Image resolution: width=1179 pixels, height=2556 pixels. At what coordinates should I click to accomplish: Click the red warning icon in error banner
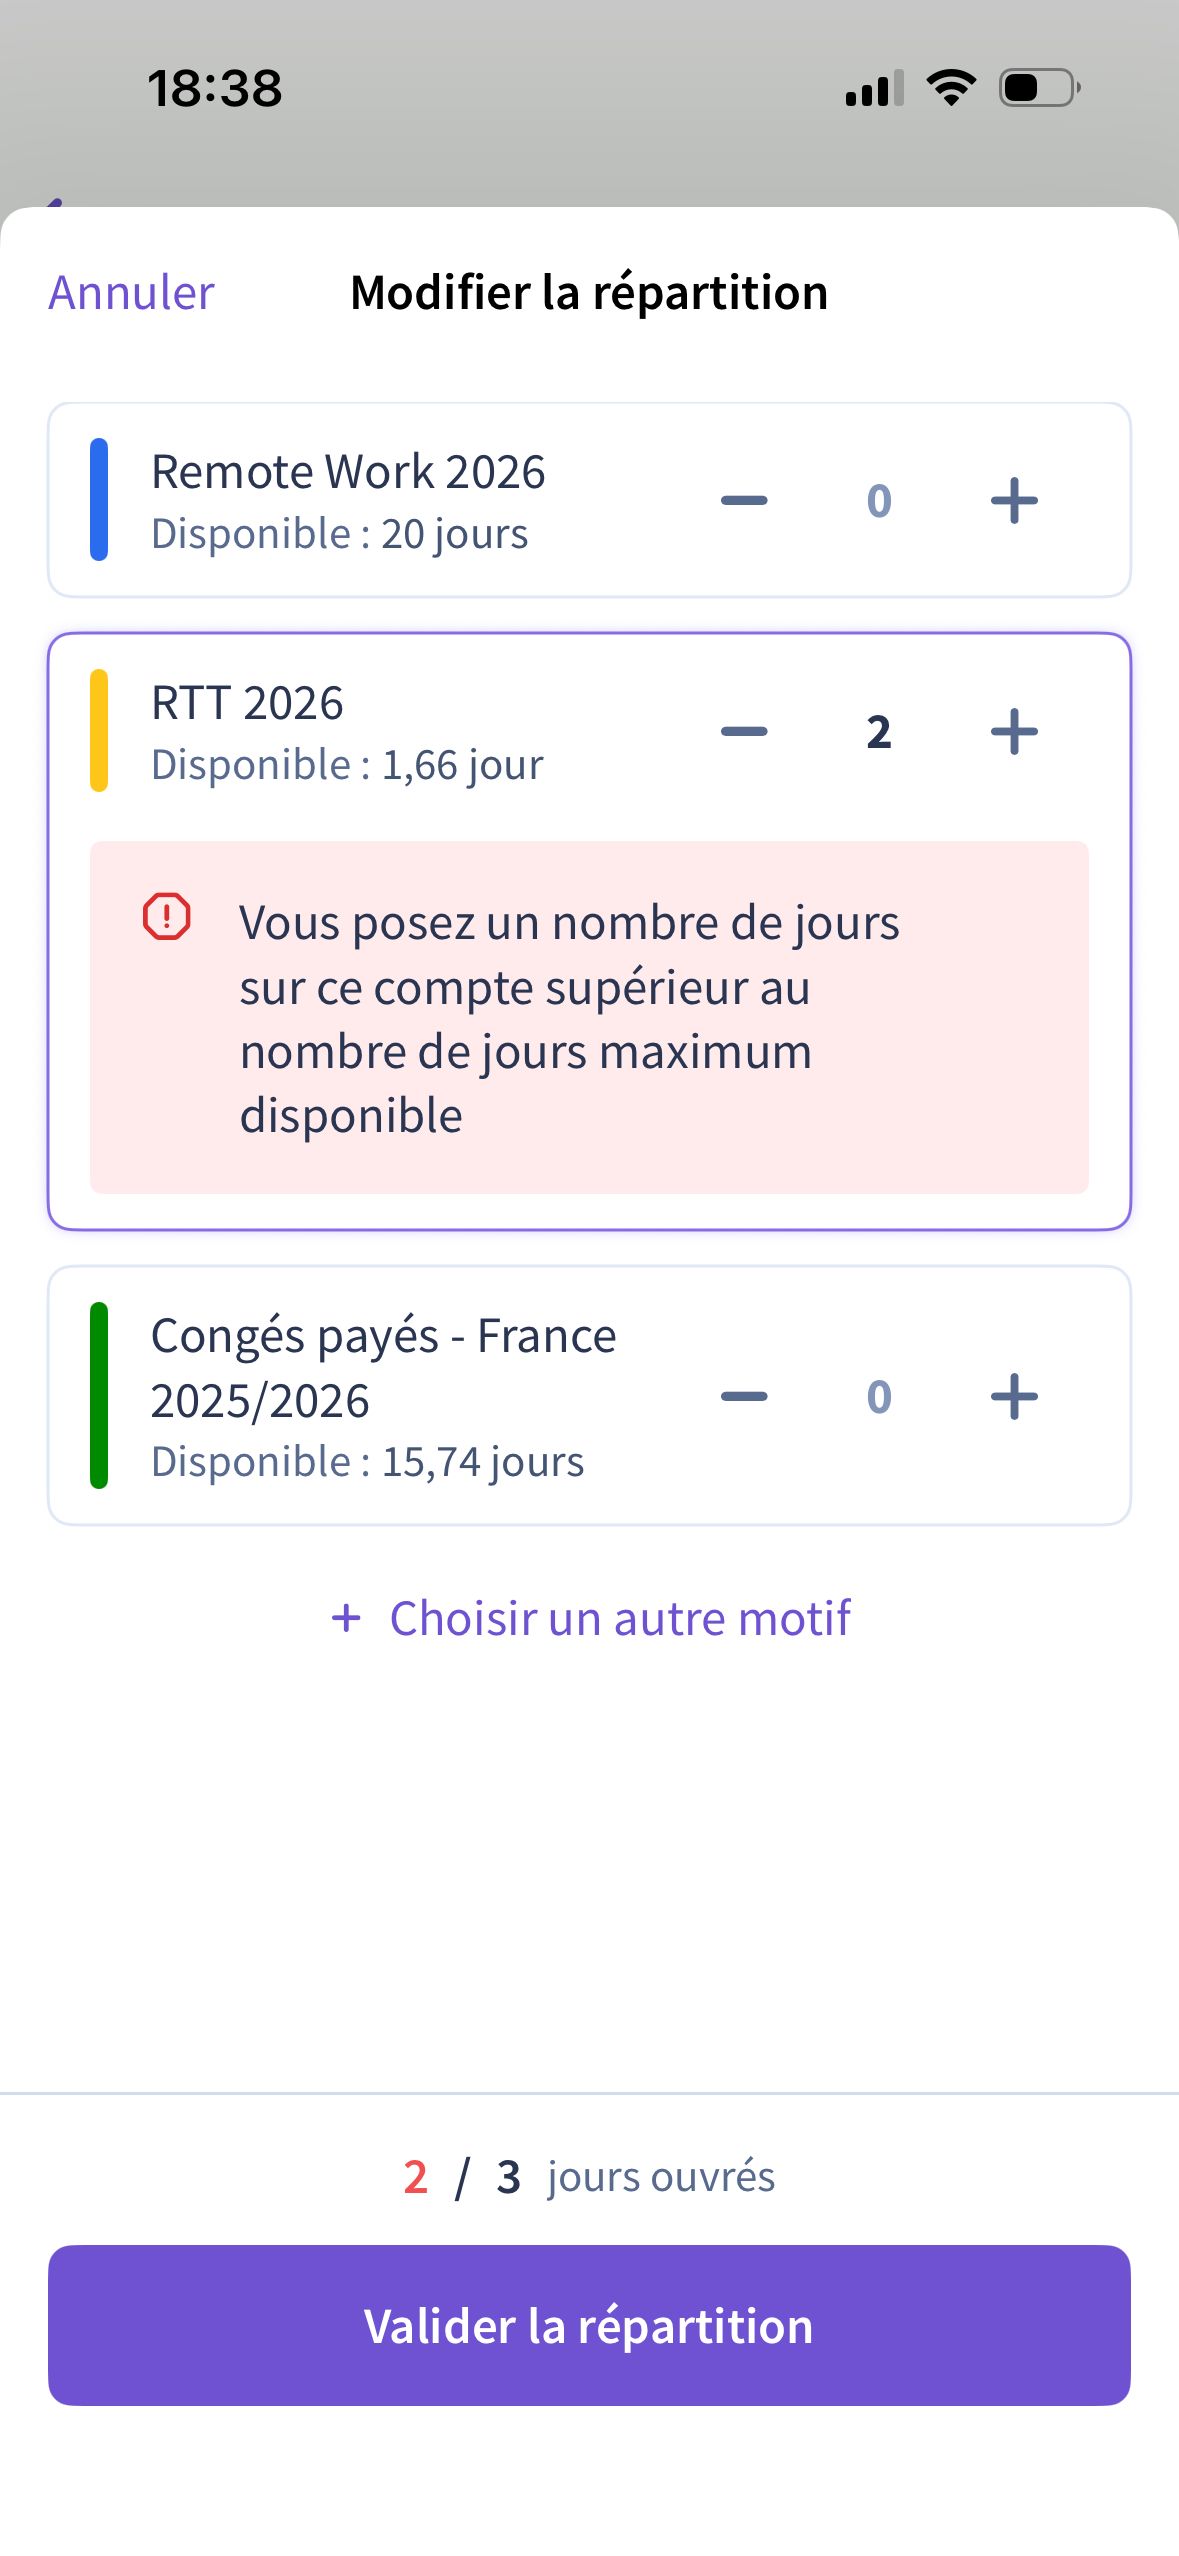coord(166,917)
